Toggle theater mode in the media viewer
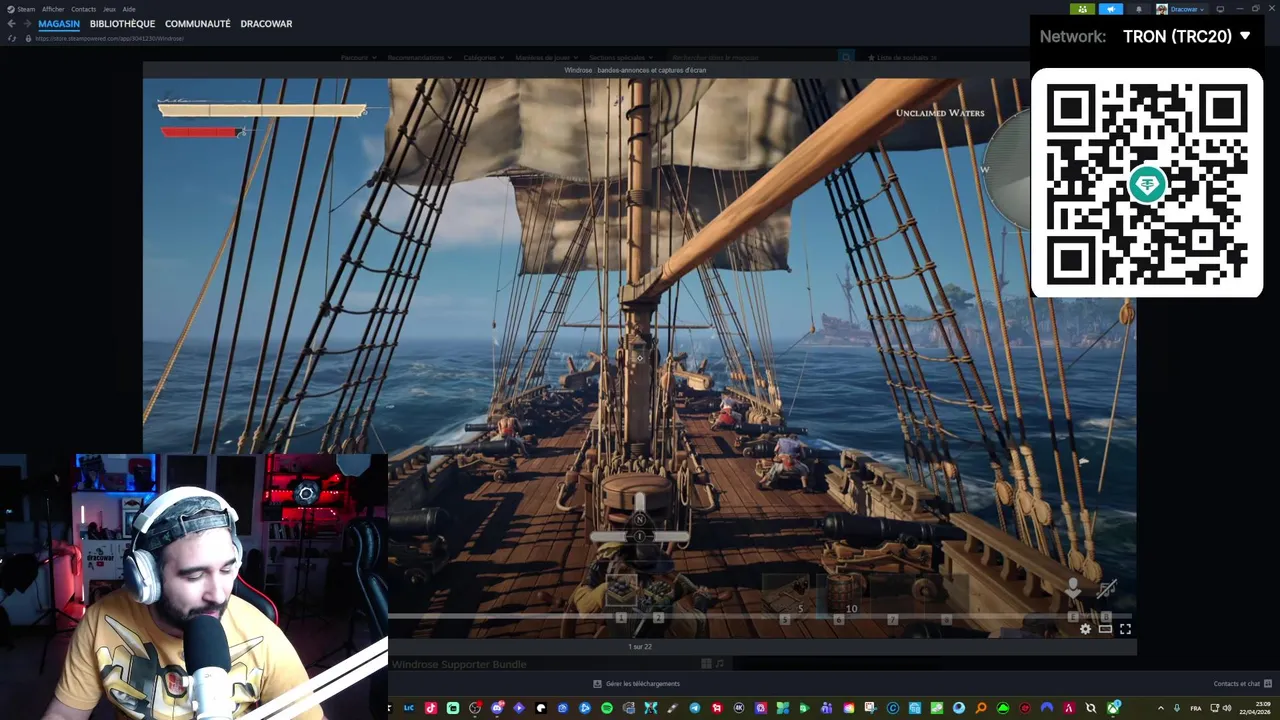This screenshot has width=1280, height=720. pyautogui.click(x=1105, y=629)
